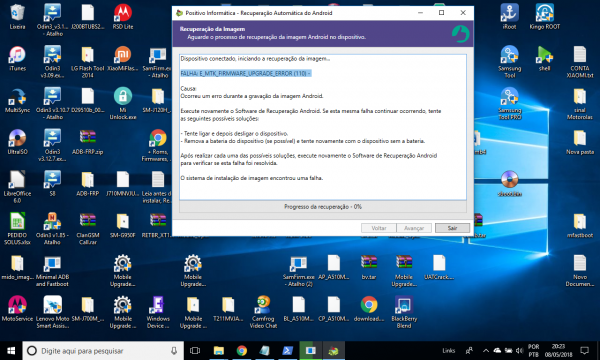The width and height of the screenshot is (600, 360).
Task: Select the iRoot desktop icon
Action: click(x=509, y=17)
